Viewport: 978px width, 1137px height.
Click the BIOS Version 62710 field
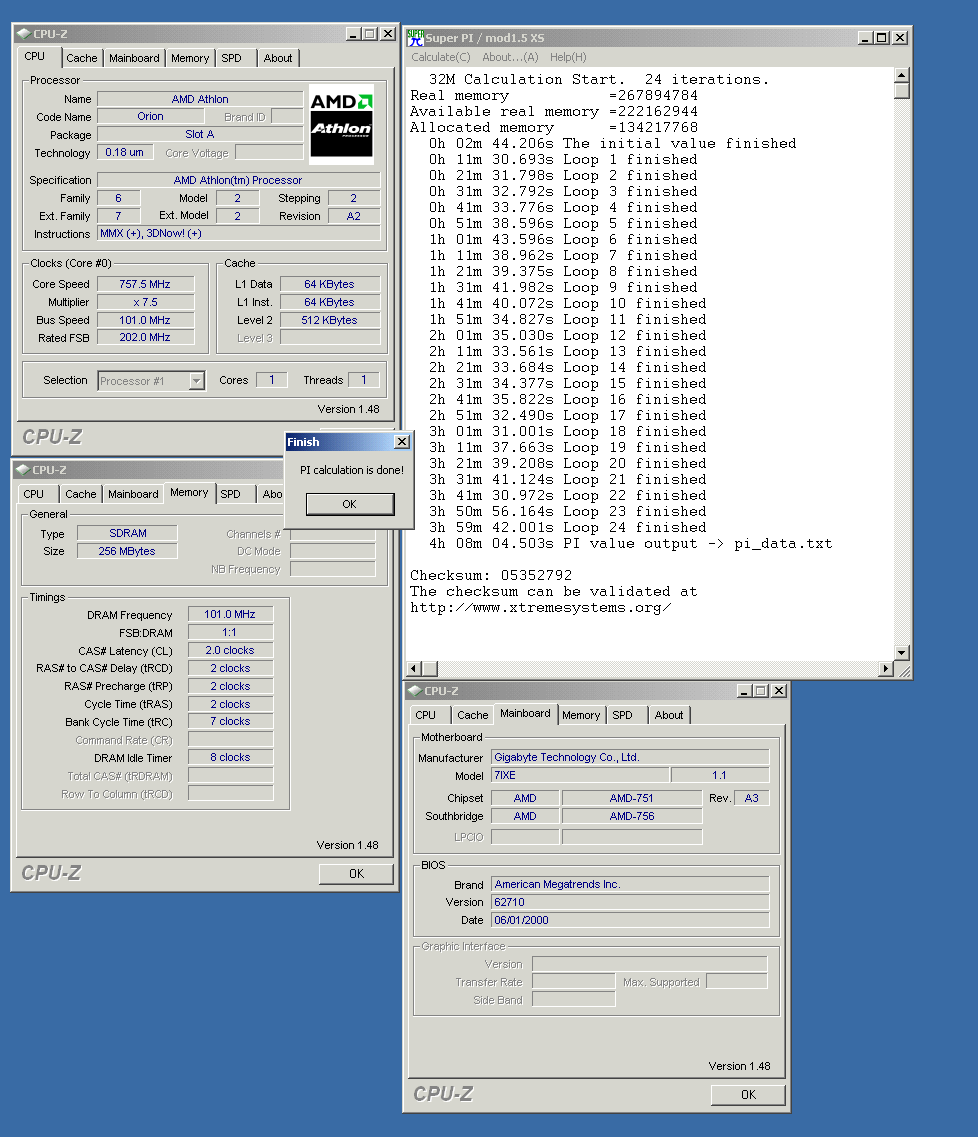click(630, 902)
